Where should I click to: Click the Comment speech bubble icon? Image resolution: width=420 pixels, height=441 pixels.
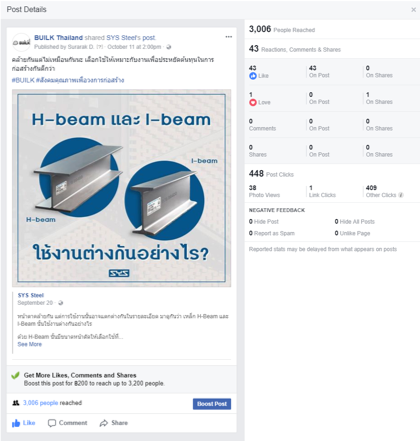coord(52,423)
